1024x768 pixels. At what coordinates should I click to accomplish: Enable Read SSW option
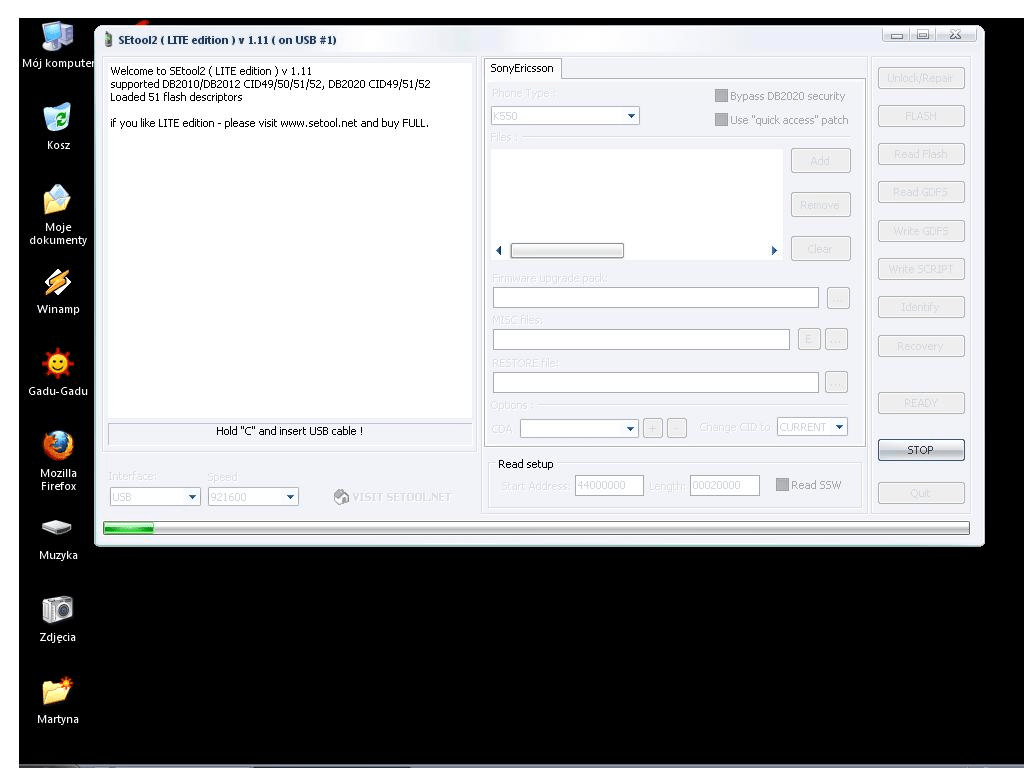pyautogui.click(x=784, y=484)
